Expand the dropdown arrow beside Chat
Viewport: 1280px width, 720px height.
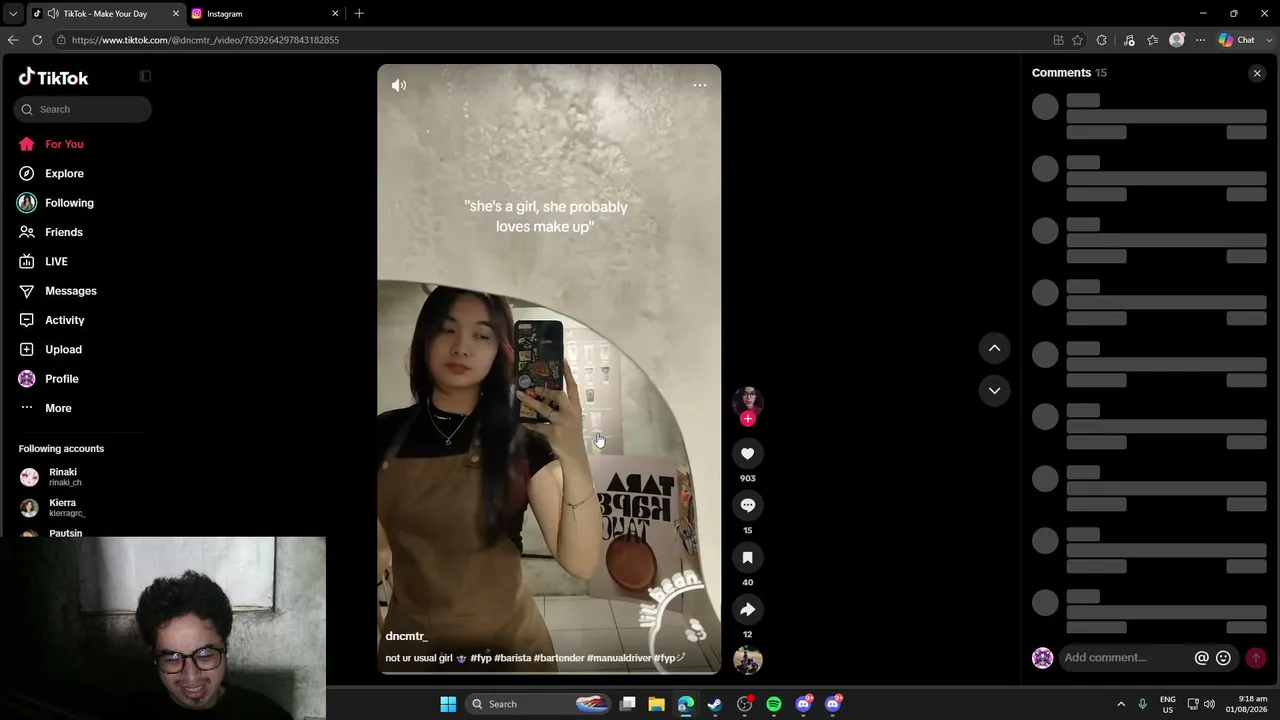(x=1268, y=40)
